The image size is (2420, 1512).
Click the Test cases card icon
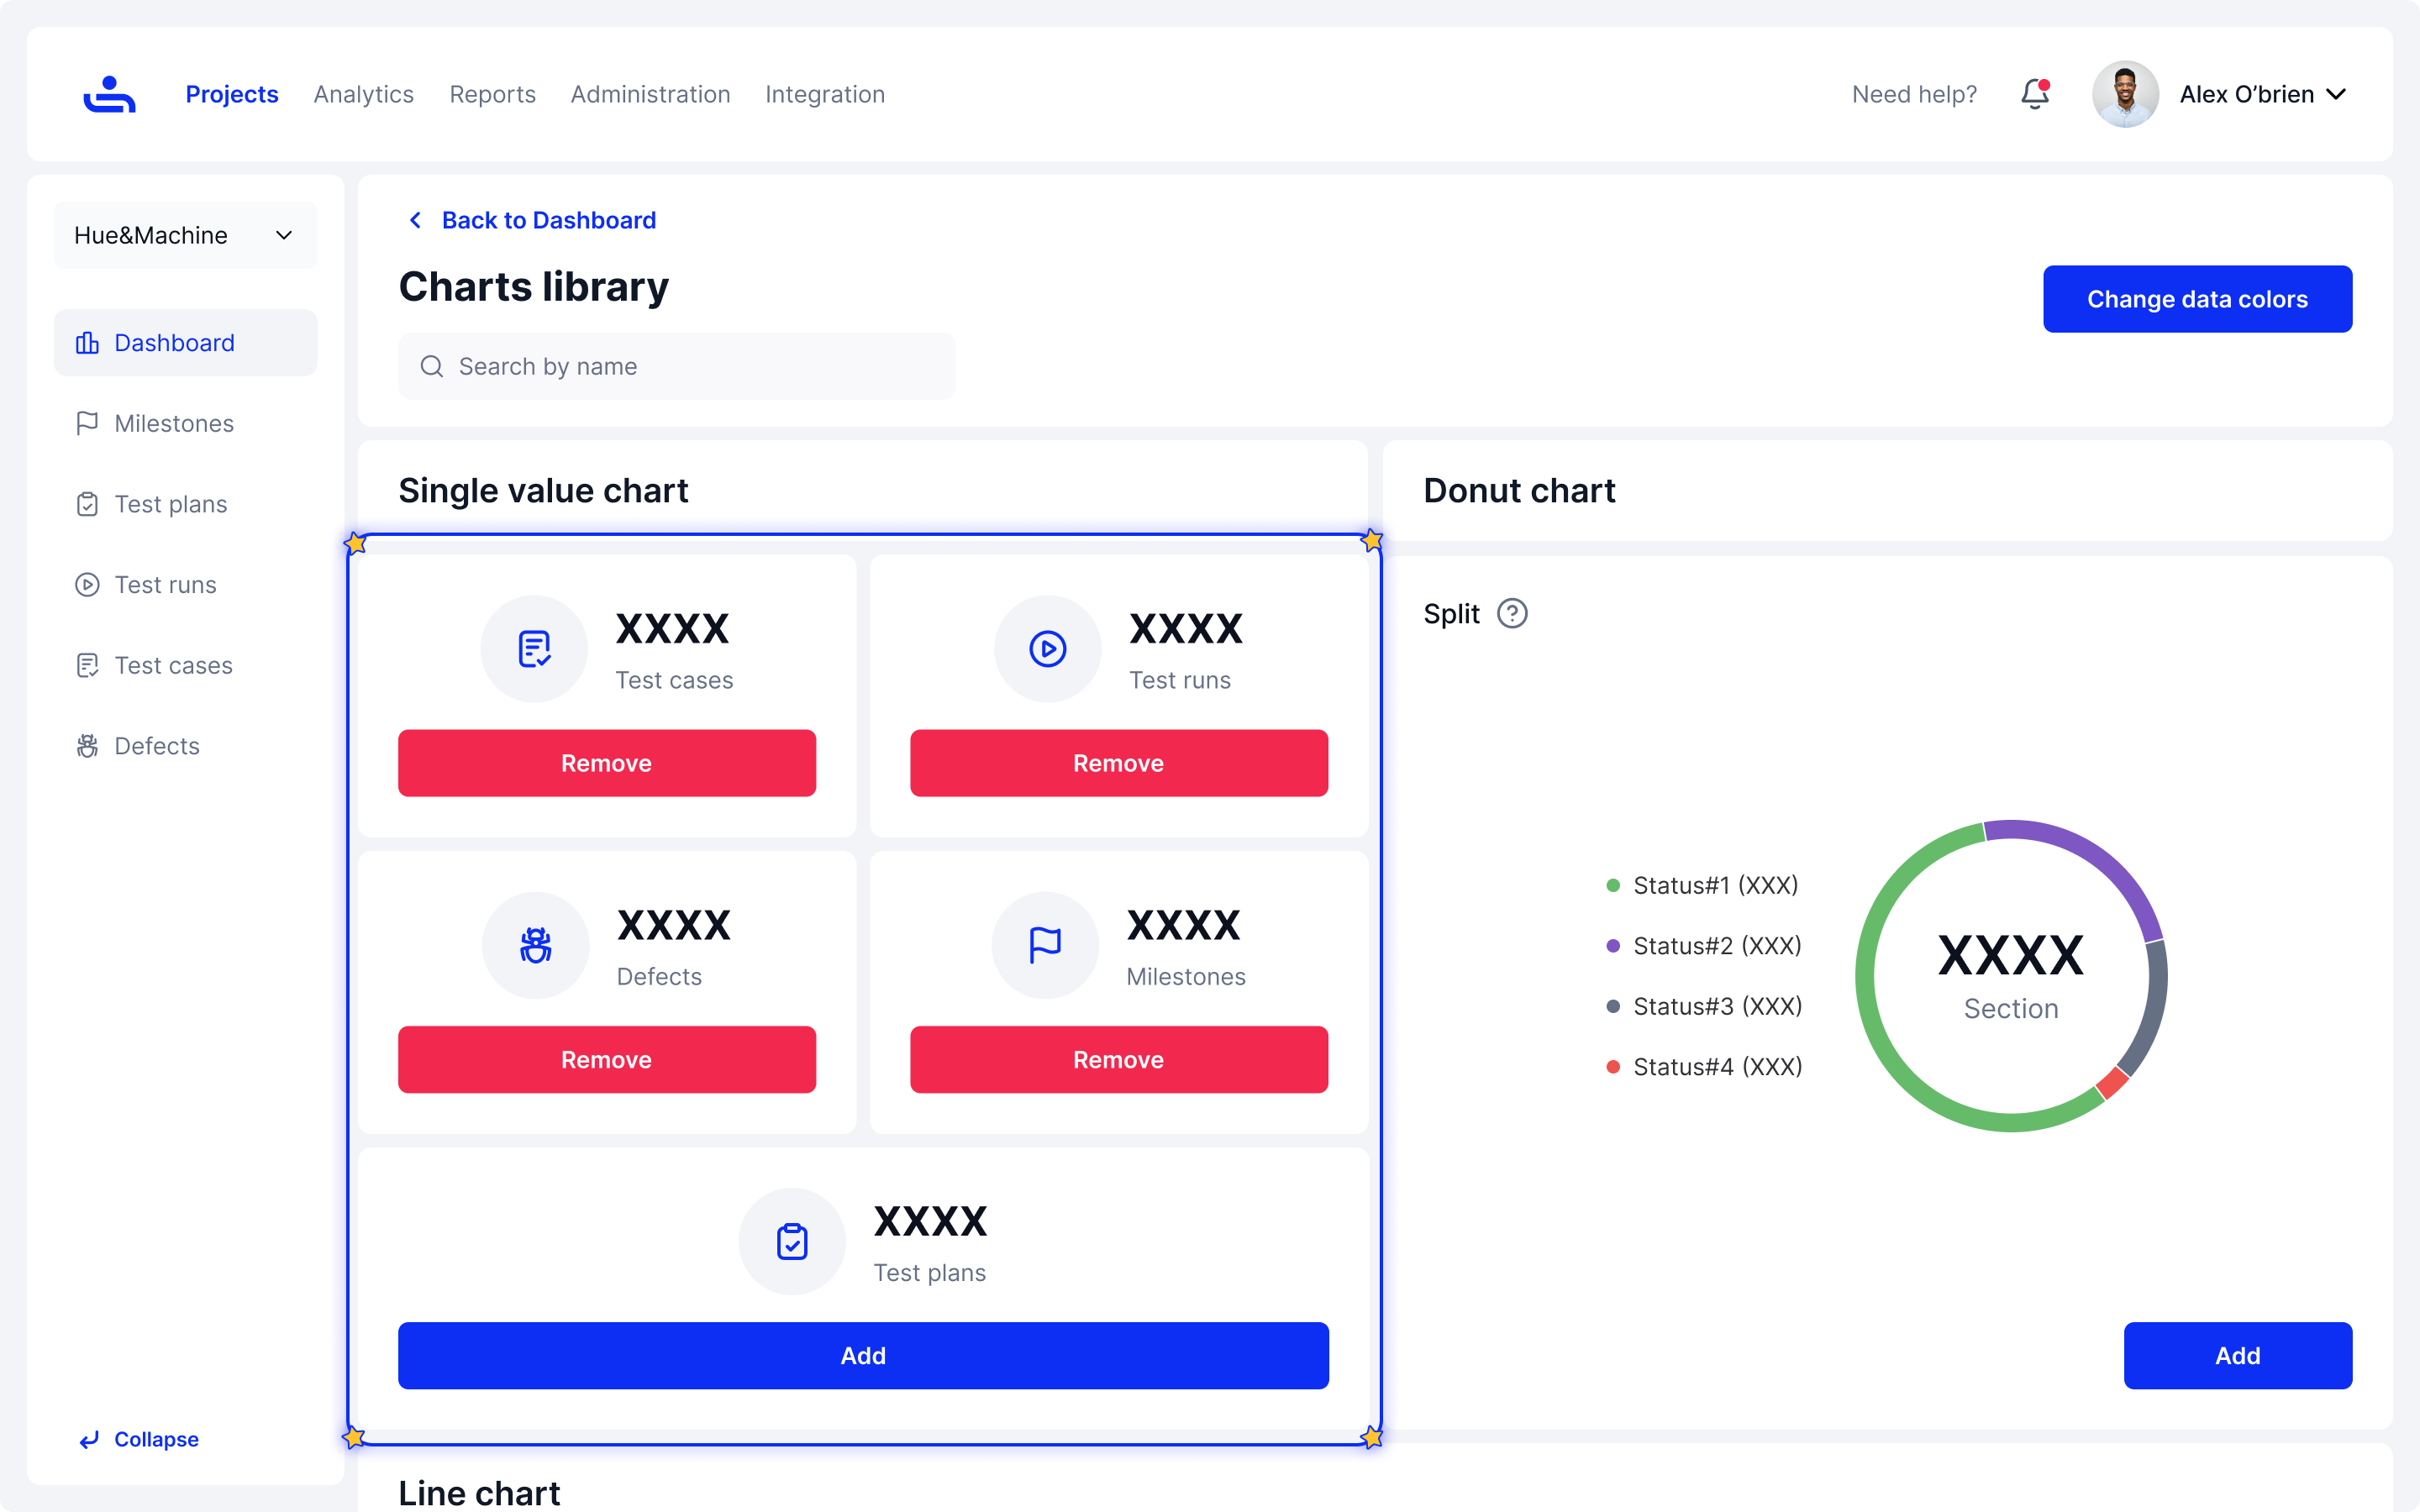coord(534,649)
